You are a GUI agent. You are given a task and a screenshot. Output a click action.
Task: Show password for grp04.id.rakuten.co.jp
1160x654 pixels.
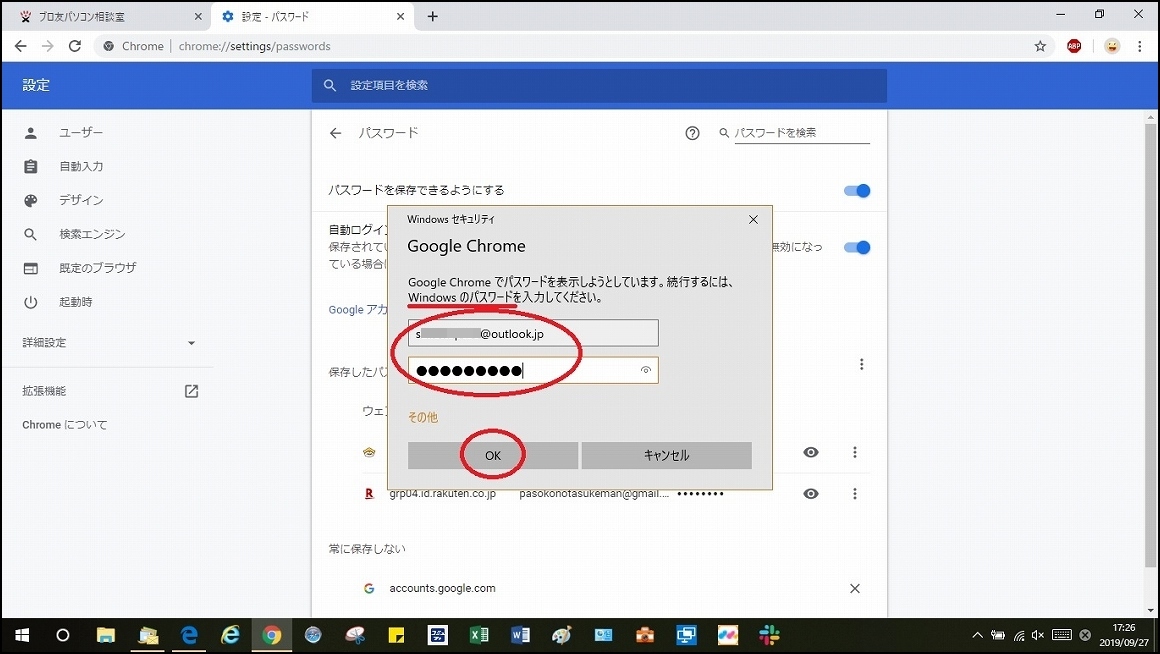point(811,493)
